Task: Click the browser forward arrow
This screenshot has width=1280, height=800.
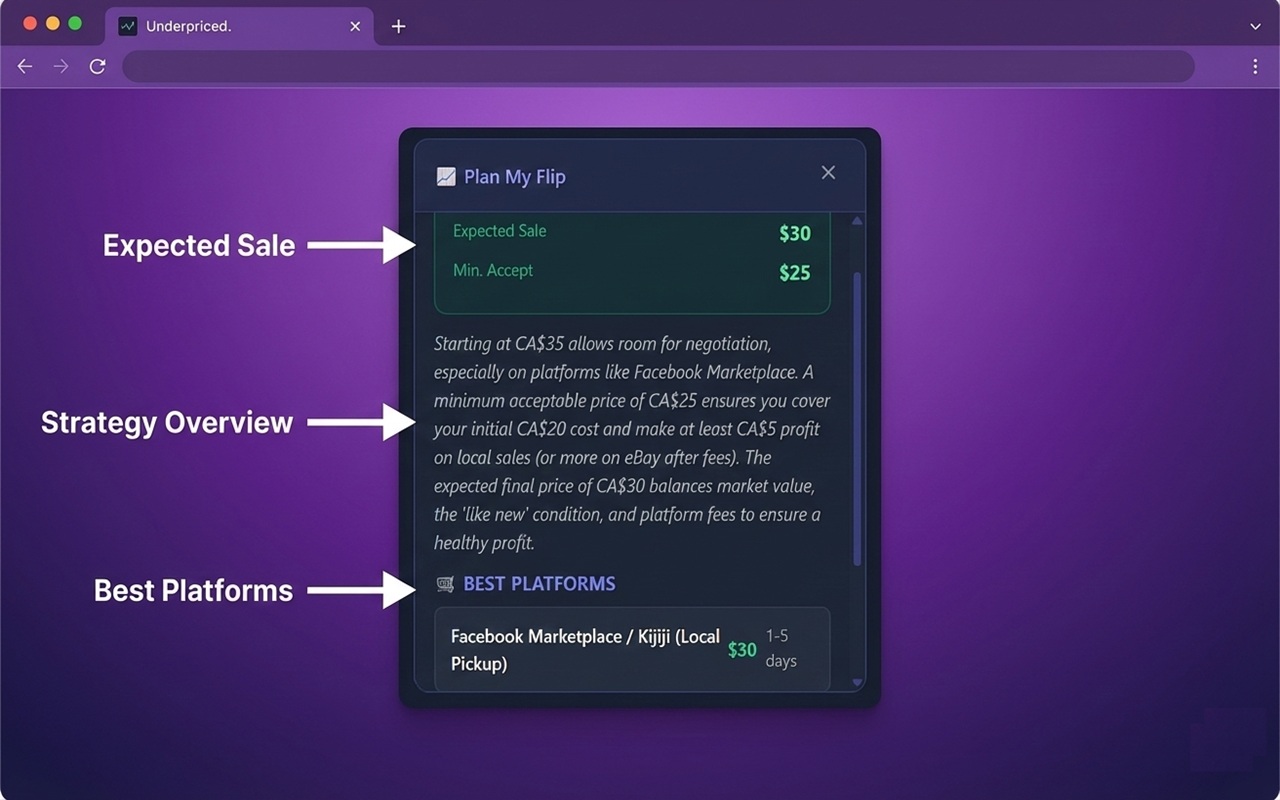Action: coord(60,66)
